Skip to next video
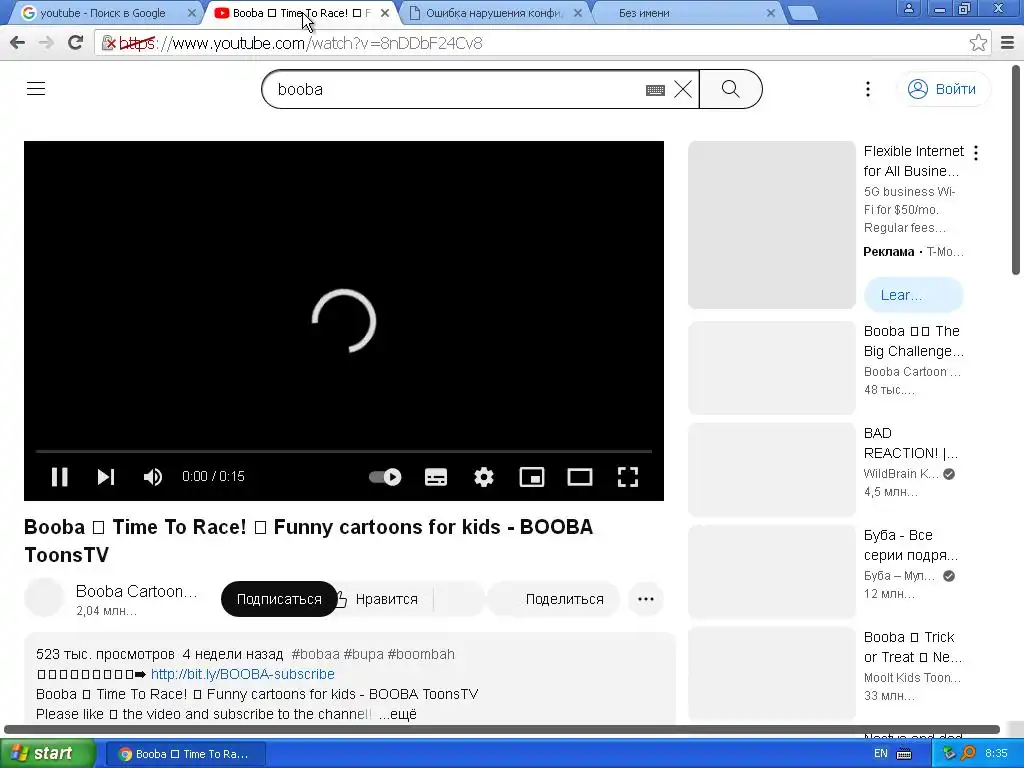This screenshot has width=1024, height=768. [106, 477]
